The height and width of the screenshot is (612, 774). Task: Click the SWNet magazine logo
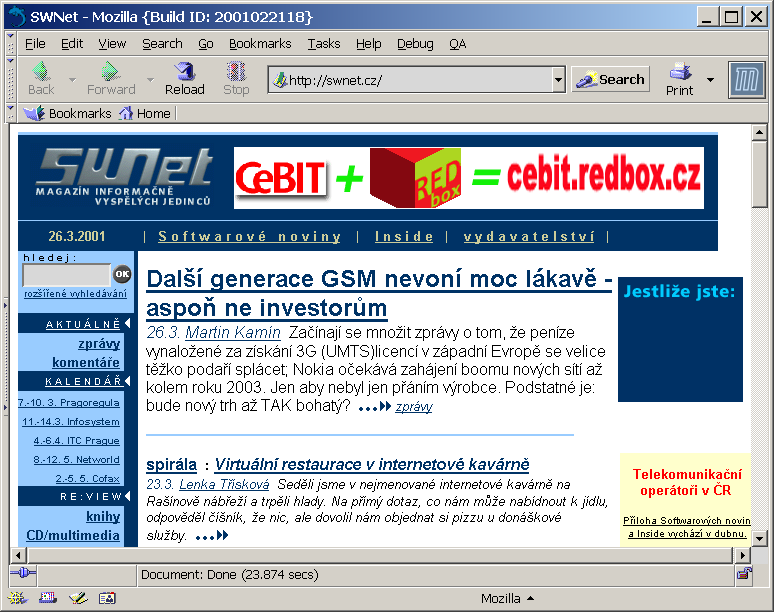[123, 176]
